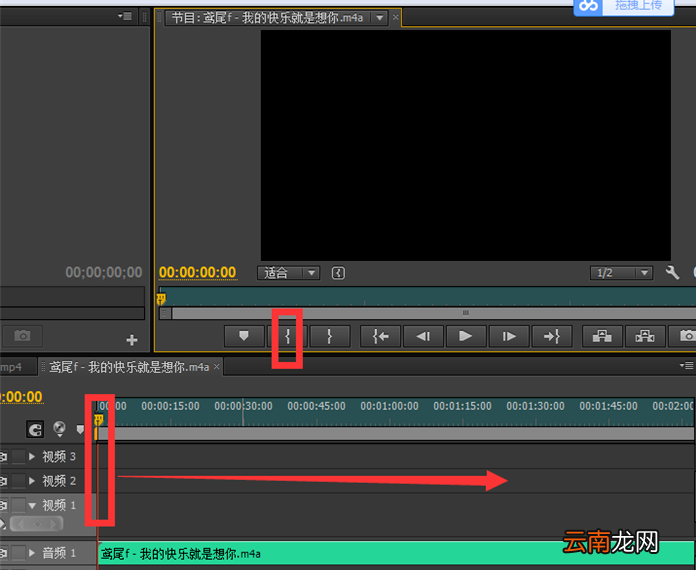This screenshot has height=570, width=696.
Task: Click the program monitor timecode 00:00:00:00
Action: click(198, 273)
